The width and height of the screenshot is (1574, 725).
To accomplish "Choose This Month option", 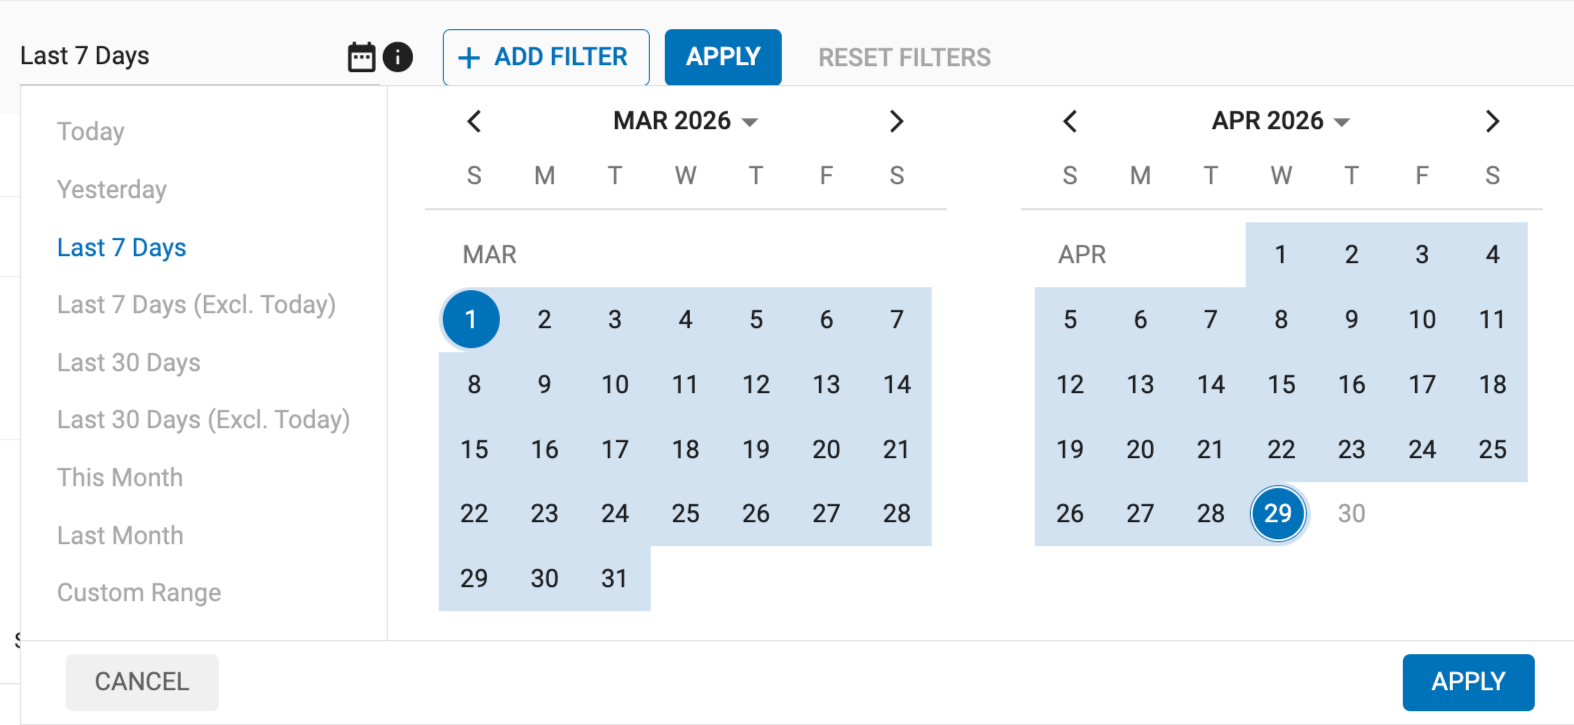I will [120, 477].
